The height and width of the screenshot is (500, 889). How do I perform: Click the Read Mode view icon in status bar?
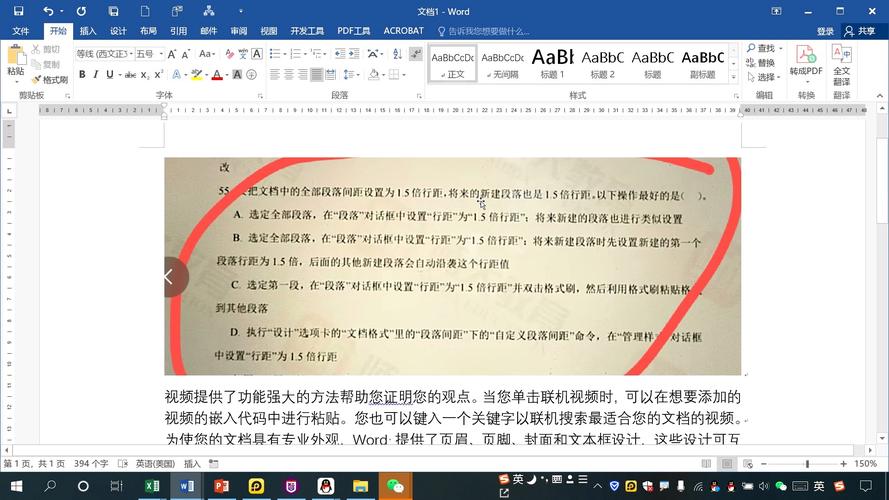point(706,464)
